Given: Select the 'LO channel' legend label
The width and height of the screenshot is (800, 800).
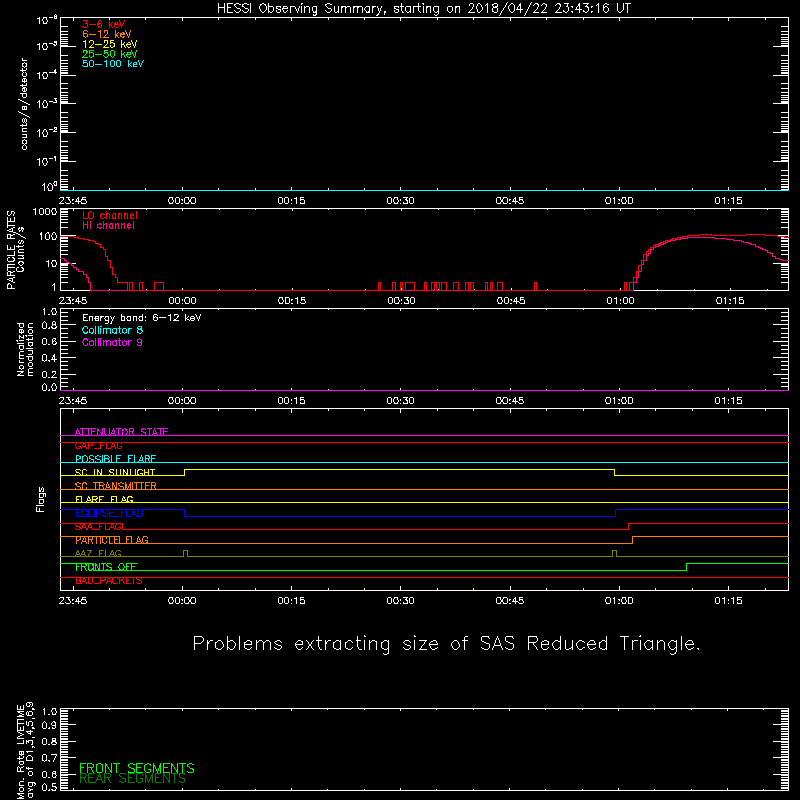Looking at the screenshot, I should (110, 215).
